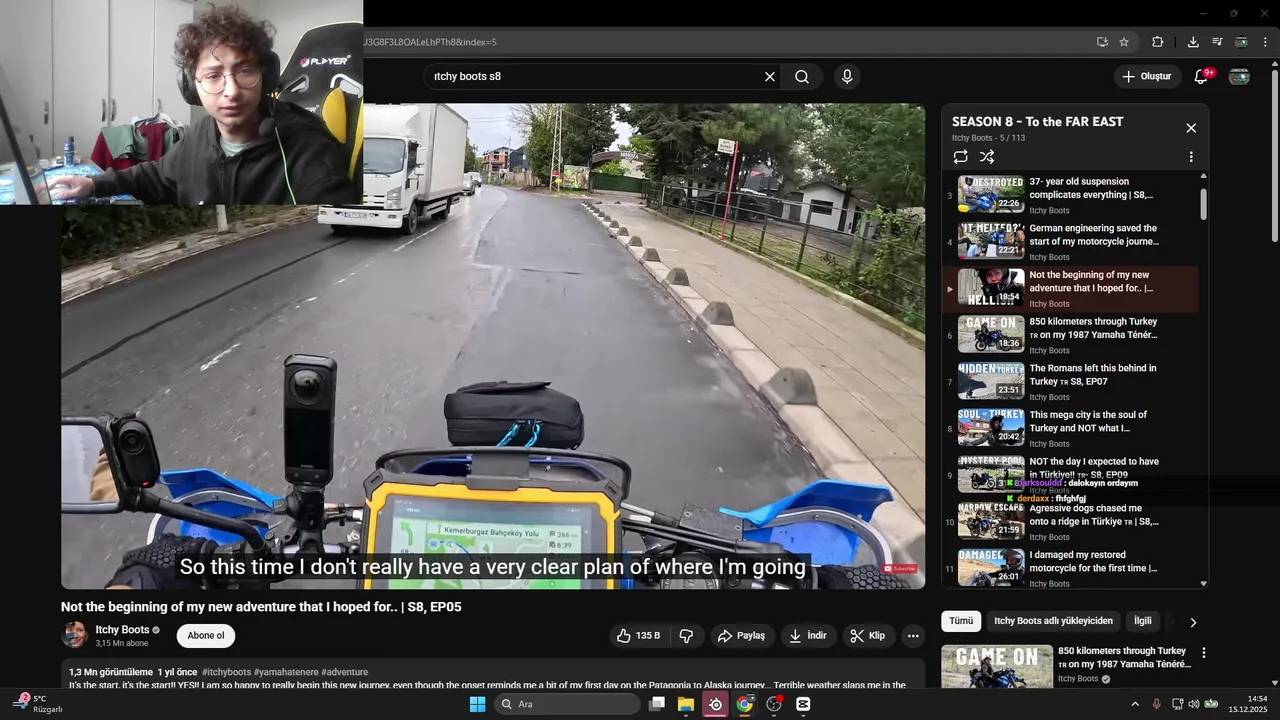Close the Season 8 playlist panel
1280x720 pixels.
tap(1191, 128)
